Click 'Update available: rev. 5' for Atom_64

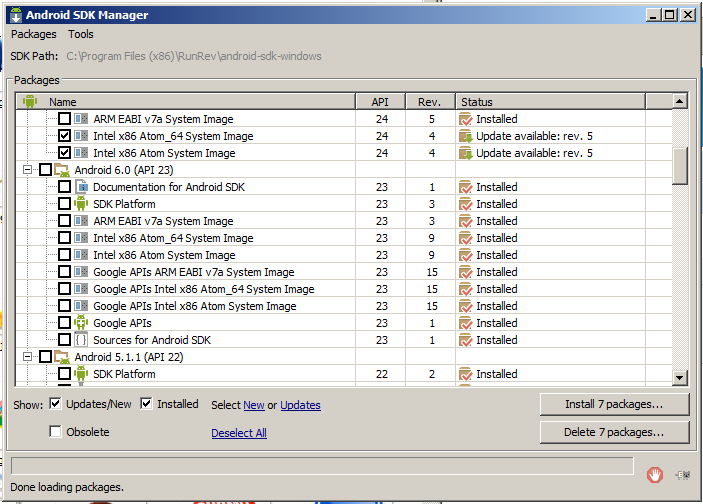coord(534,136)
